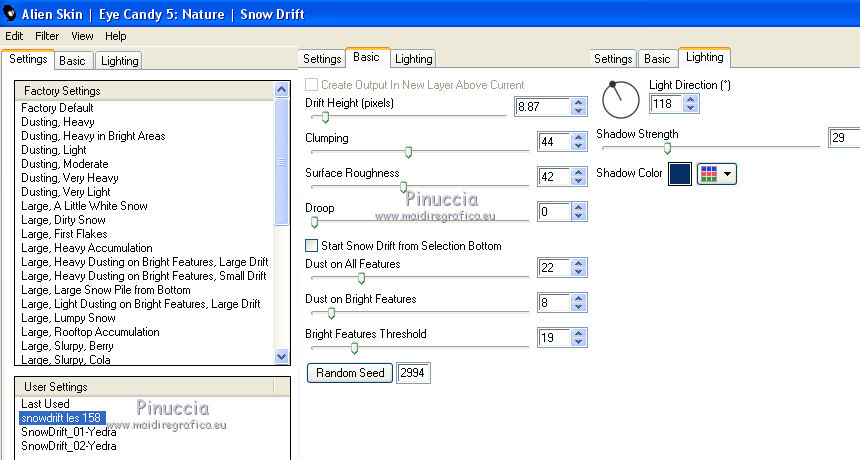The width and height of the screenshot is (860, 460).
Task: Click the Factory Settings scrollbar thumb
Action: click(x=281, y=162)
